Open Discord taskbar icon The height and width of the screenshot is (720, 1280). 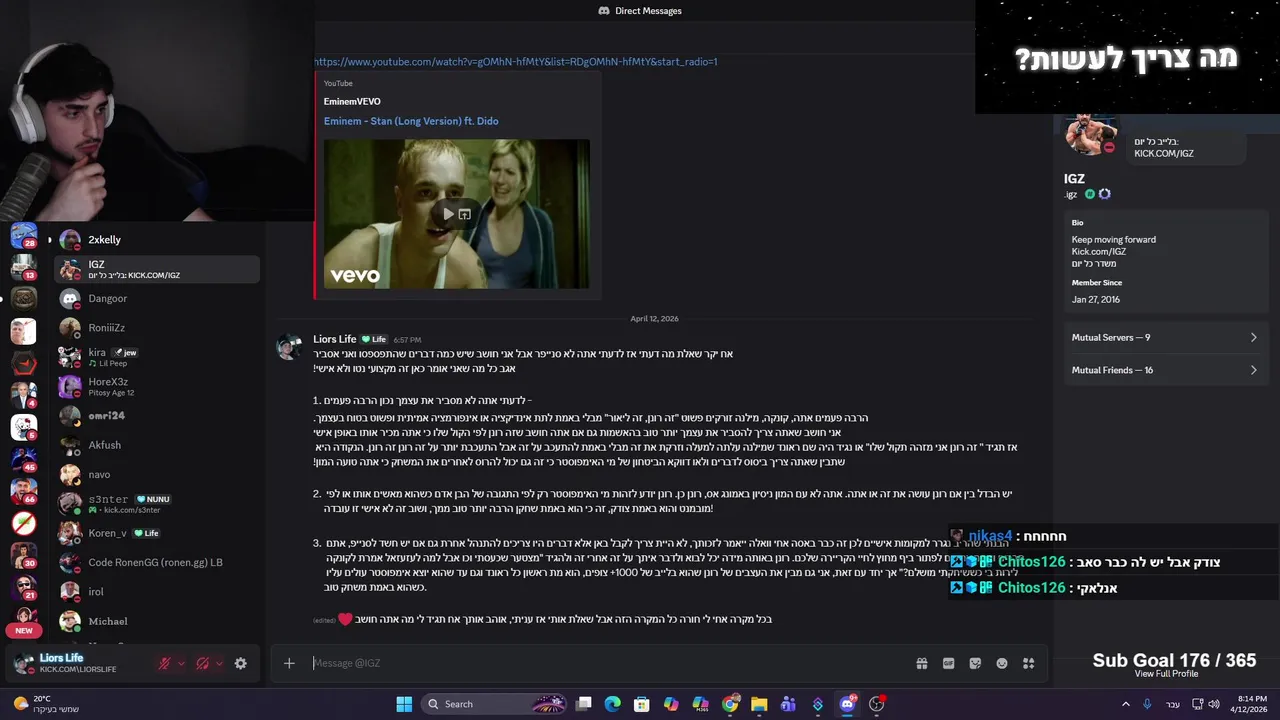point(847,704)
